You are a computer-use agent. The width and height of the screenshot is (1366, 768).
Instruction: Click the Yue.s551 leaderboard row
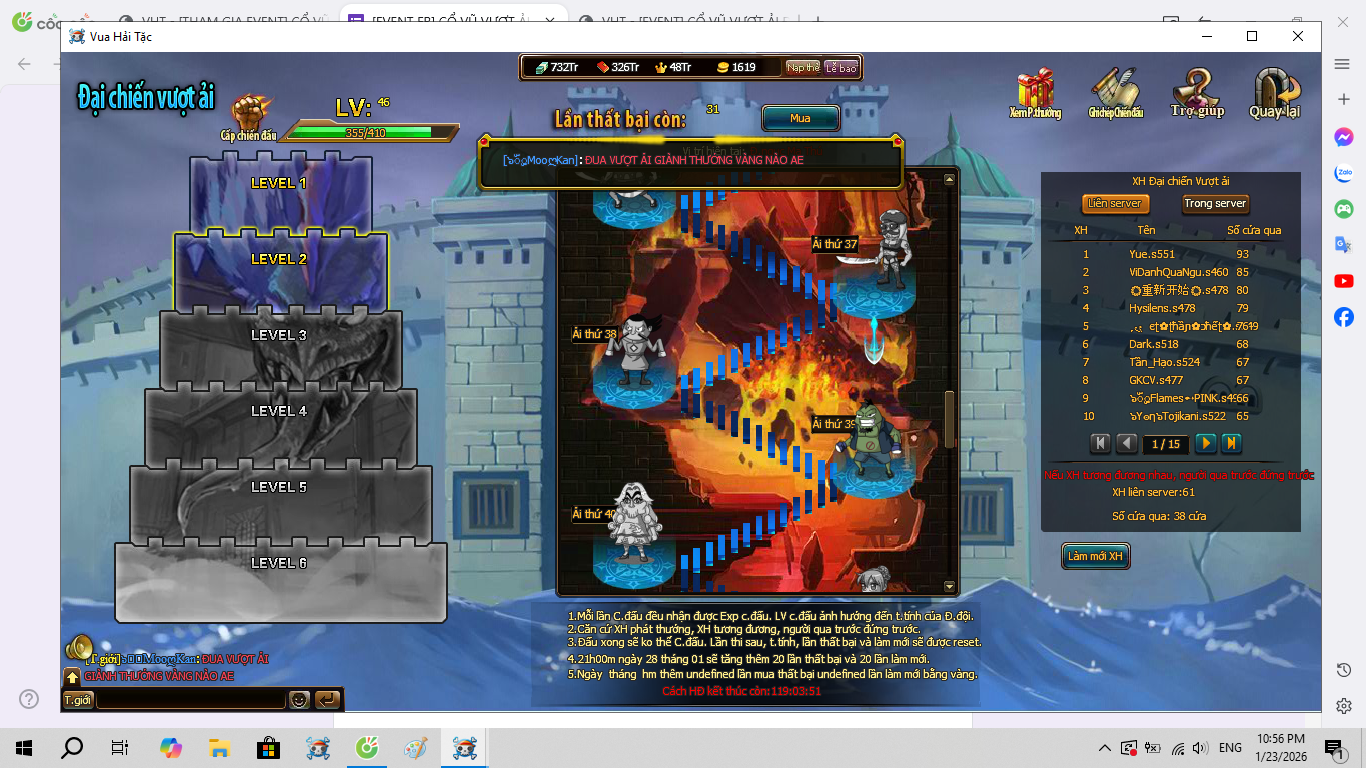tap(1170, 254)
